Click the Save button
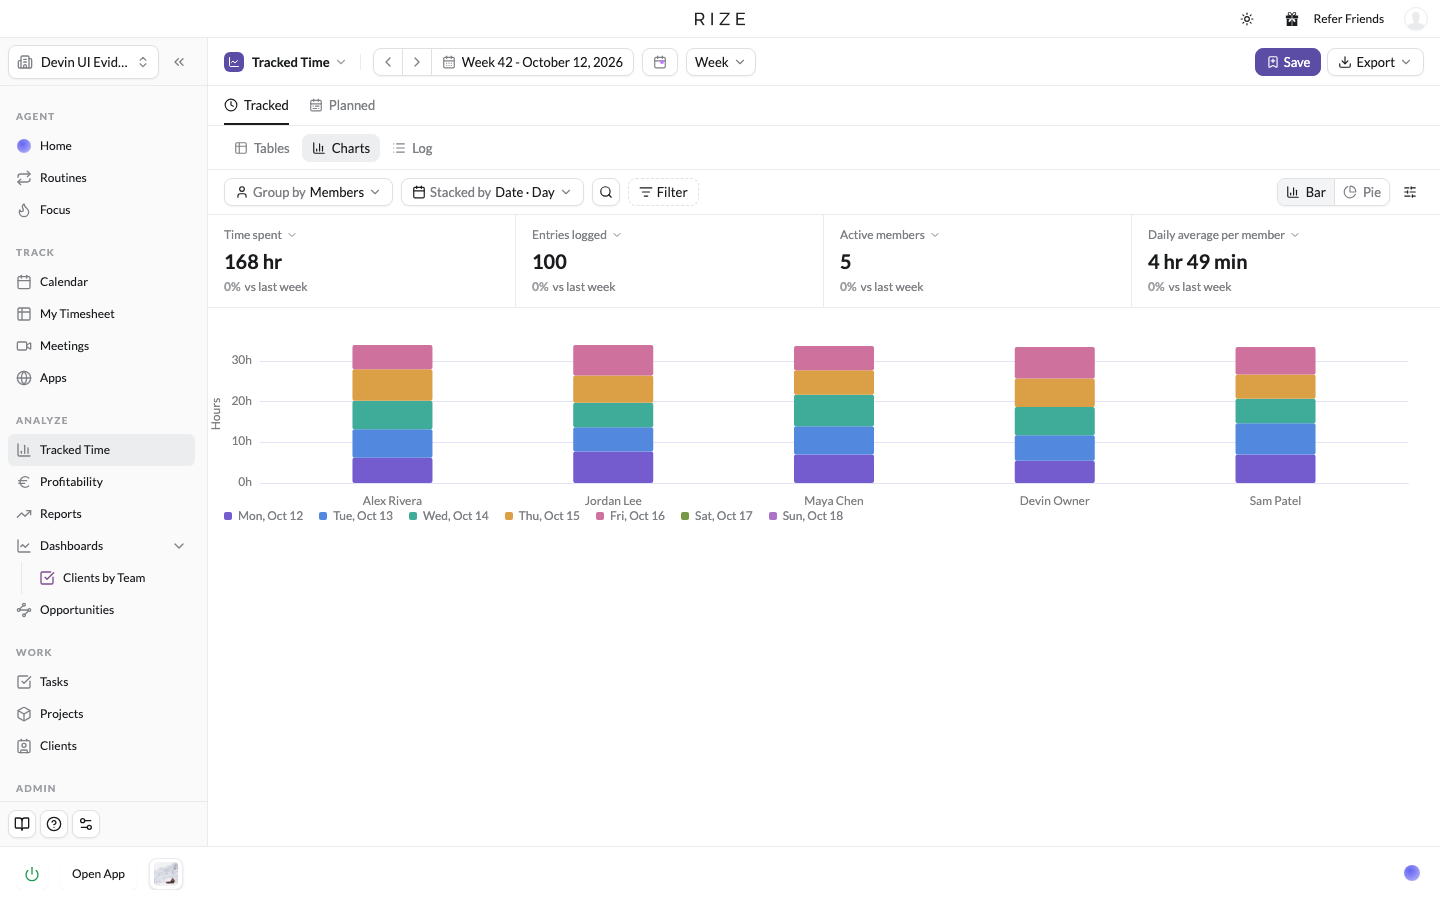This screenshot has width=1440, height=900. coord(1288,62)
